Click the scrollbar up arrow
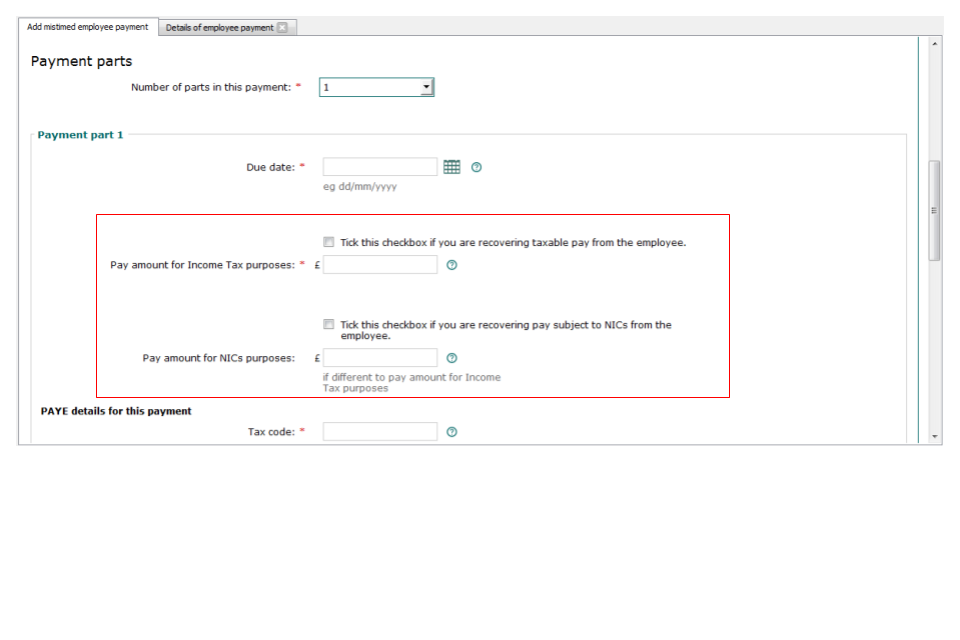The height and width of the screenshot is (640, 960). coord(934,43)
